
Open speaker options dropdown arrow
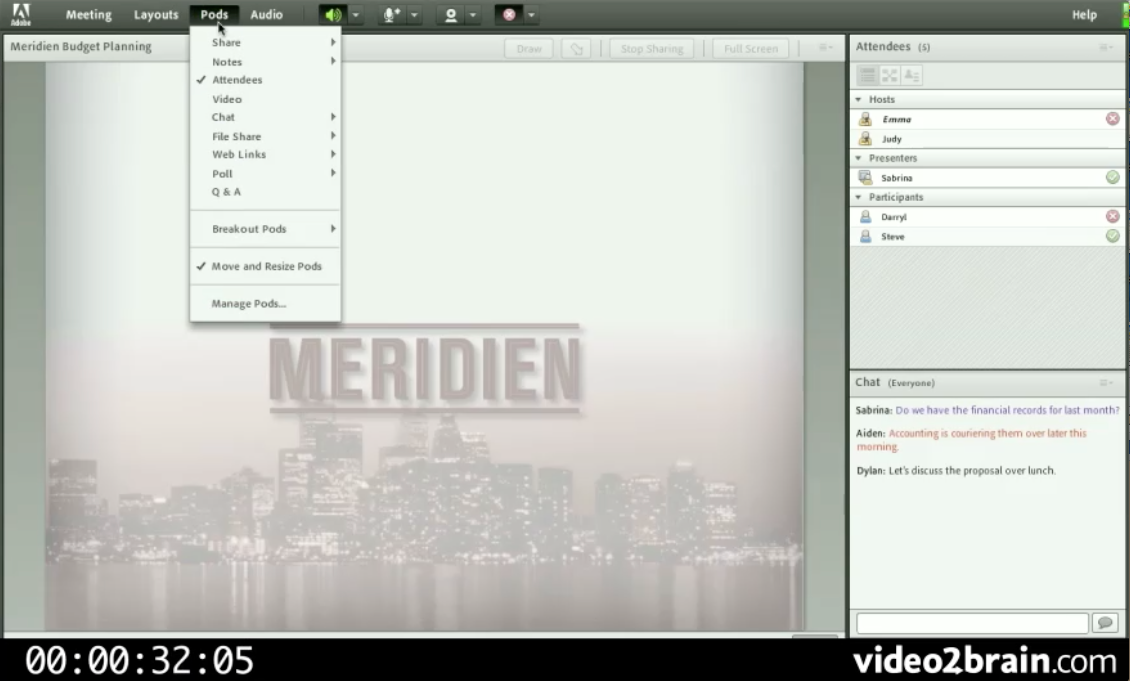[355, 14]
